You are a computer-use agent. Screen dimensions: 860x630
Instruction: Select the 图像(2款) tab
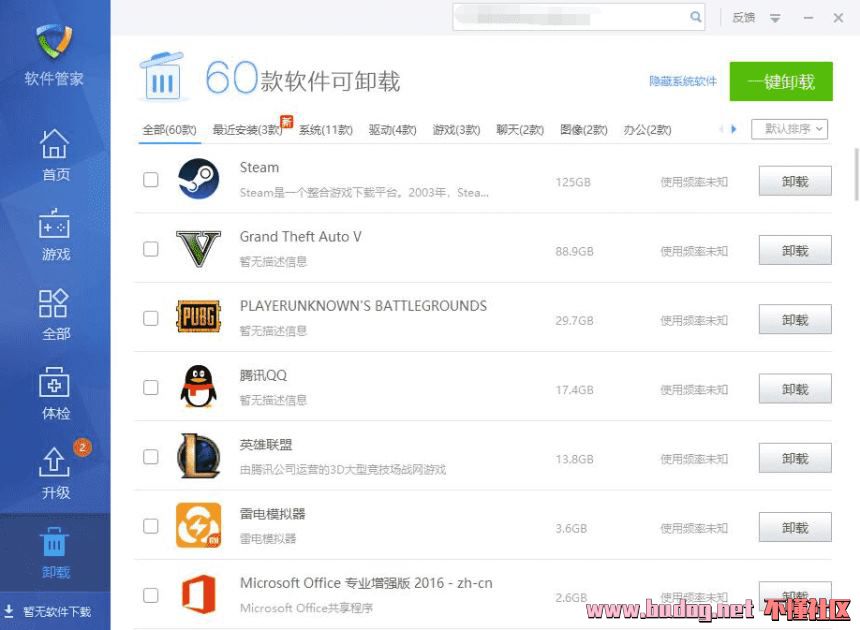pos(584,130)
